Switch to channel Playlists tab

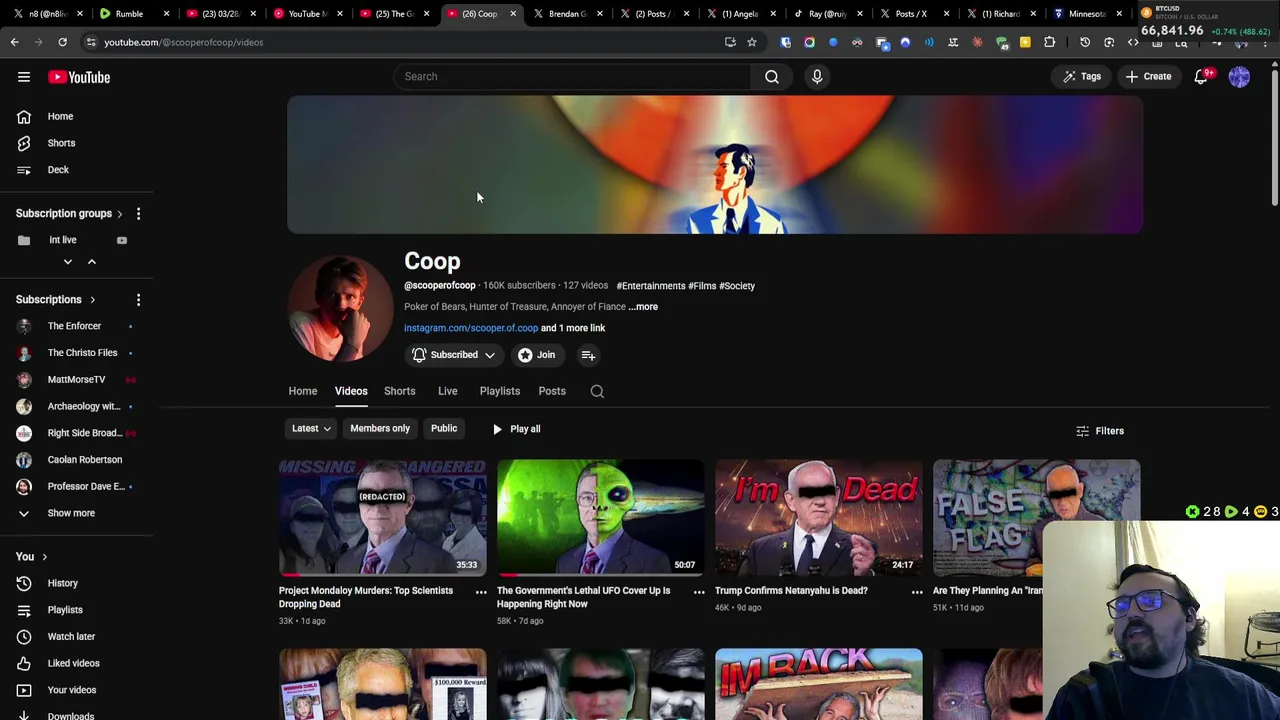pyautogui.click(x=499, y=391)
